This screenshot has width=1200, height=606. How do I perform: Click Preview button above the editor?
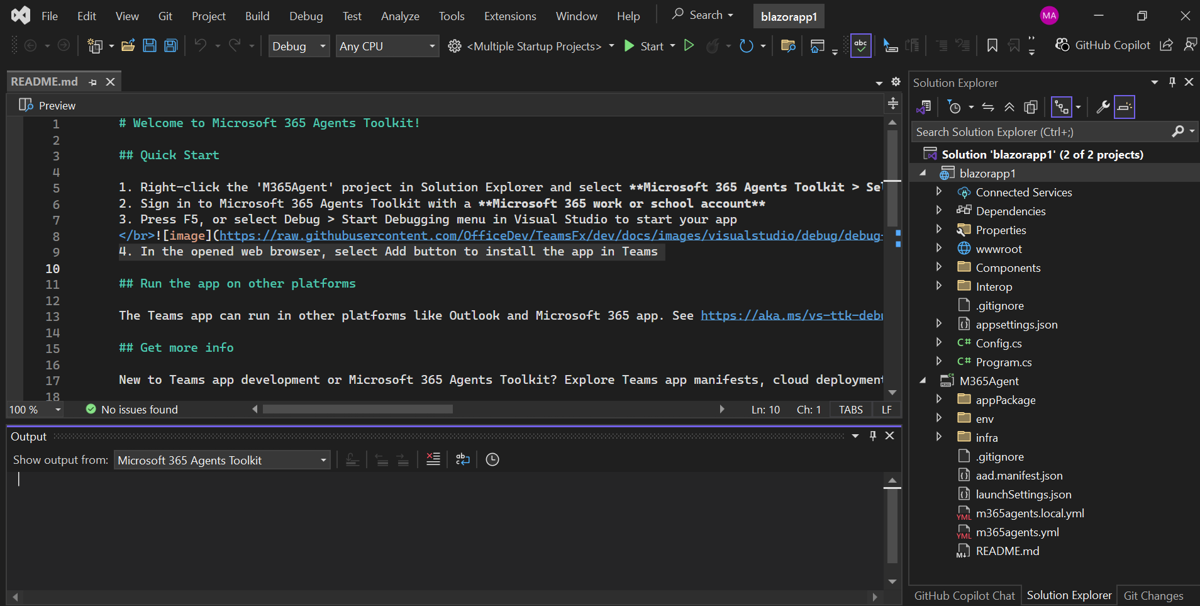click(x=48, y=105)
